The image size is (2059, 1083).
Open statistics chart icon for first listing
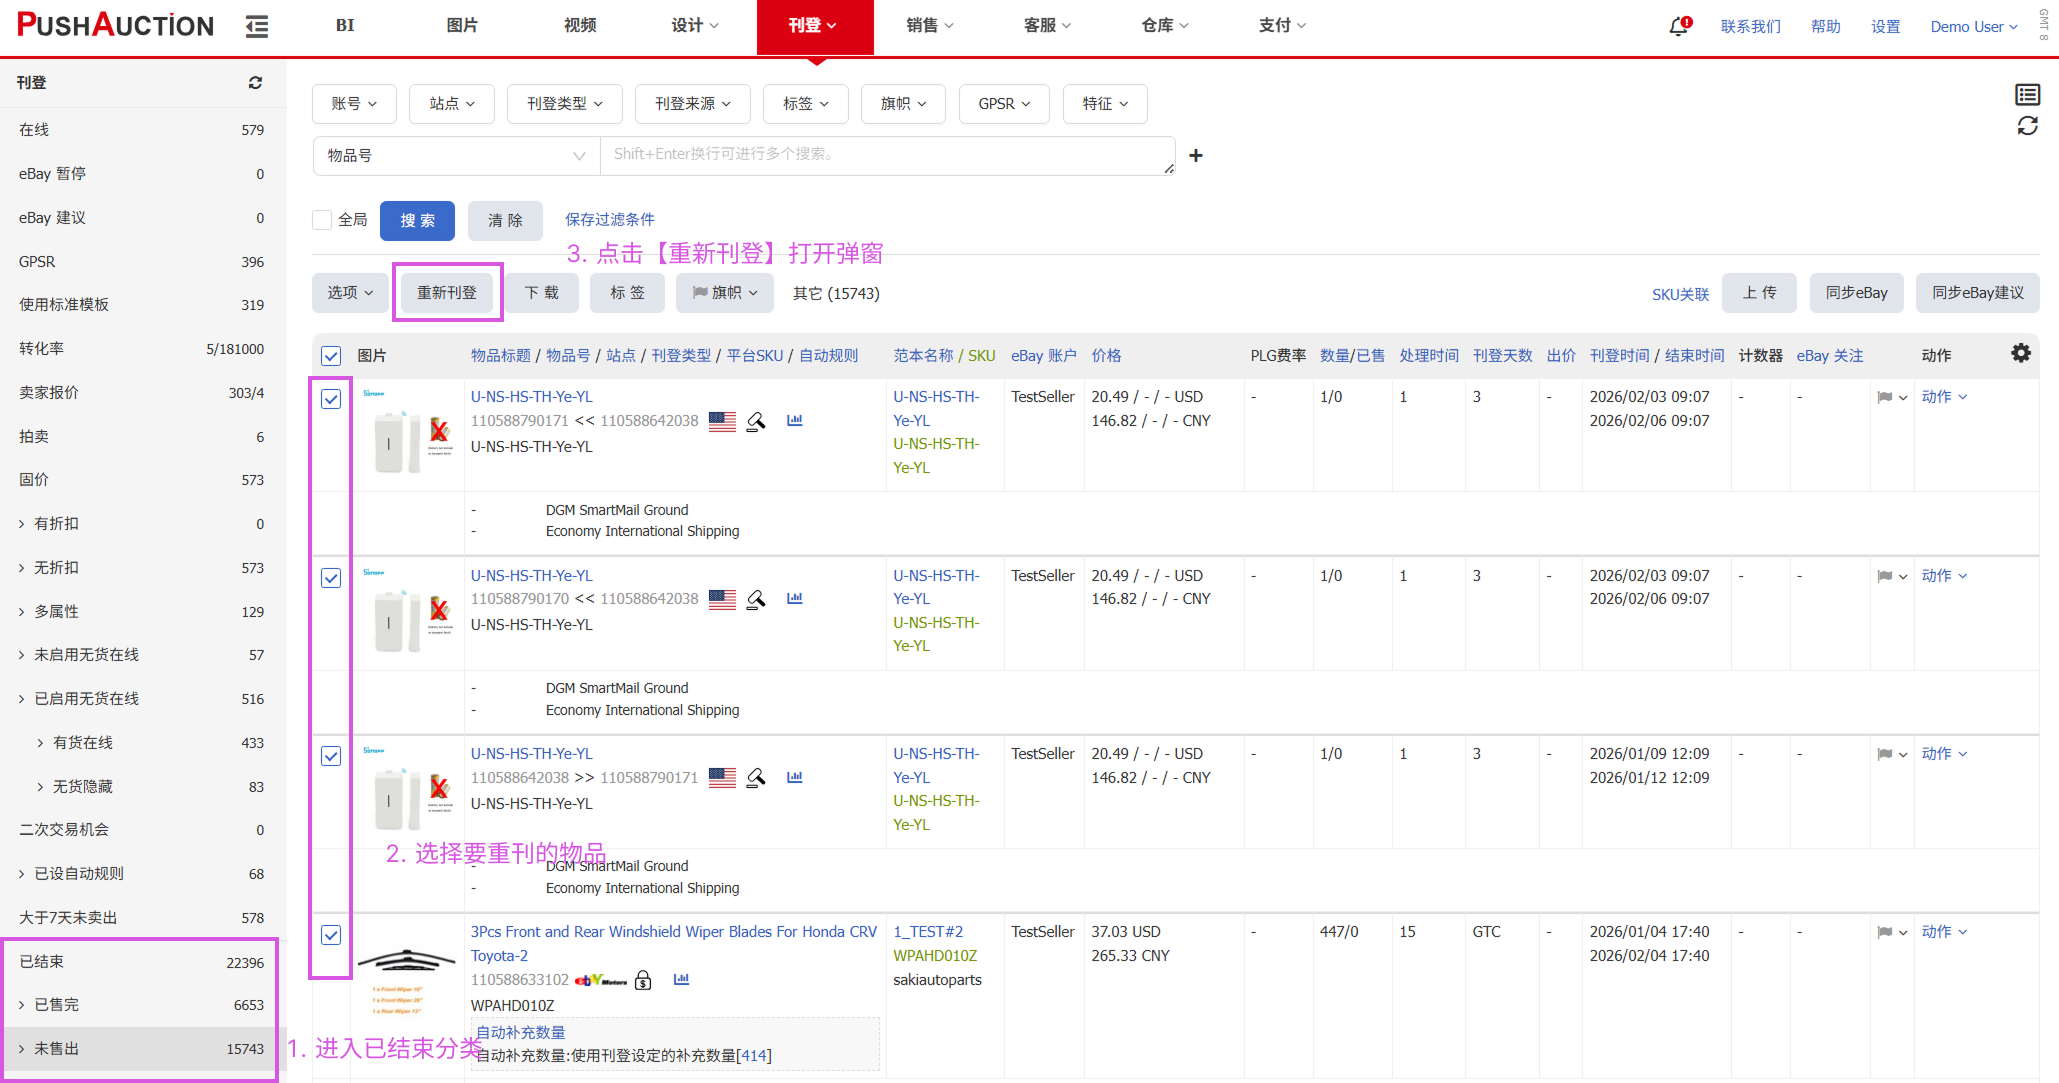pos(795,421)
